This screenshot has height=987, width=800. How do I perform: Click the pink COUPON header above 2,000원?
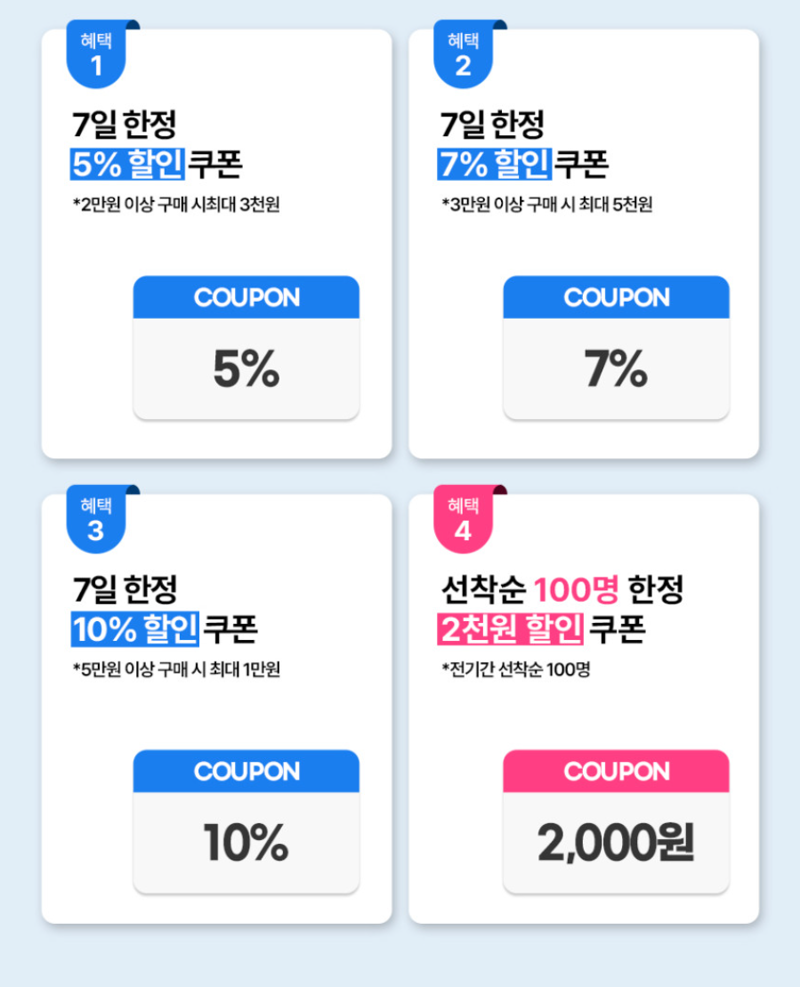pyautogui.click(x=616, y=771)
